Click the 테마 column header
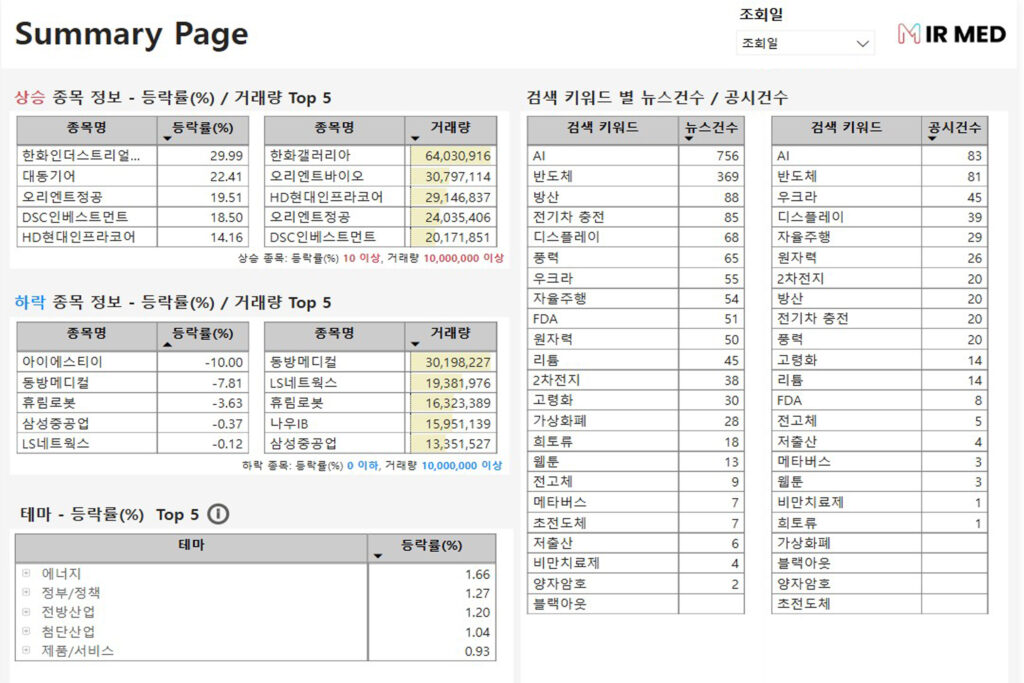Viewport: 1024px width, 683px height. click(191, 547)
